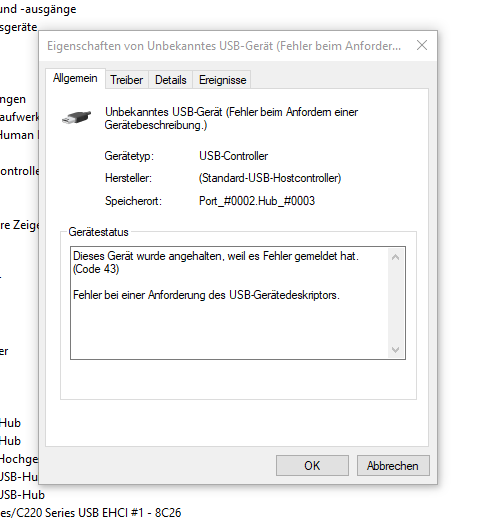Confirm with the OK button

click(x=312, y=465)
